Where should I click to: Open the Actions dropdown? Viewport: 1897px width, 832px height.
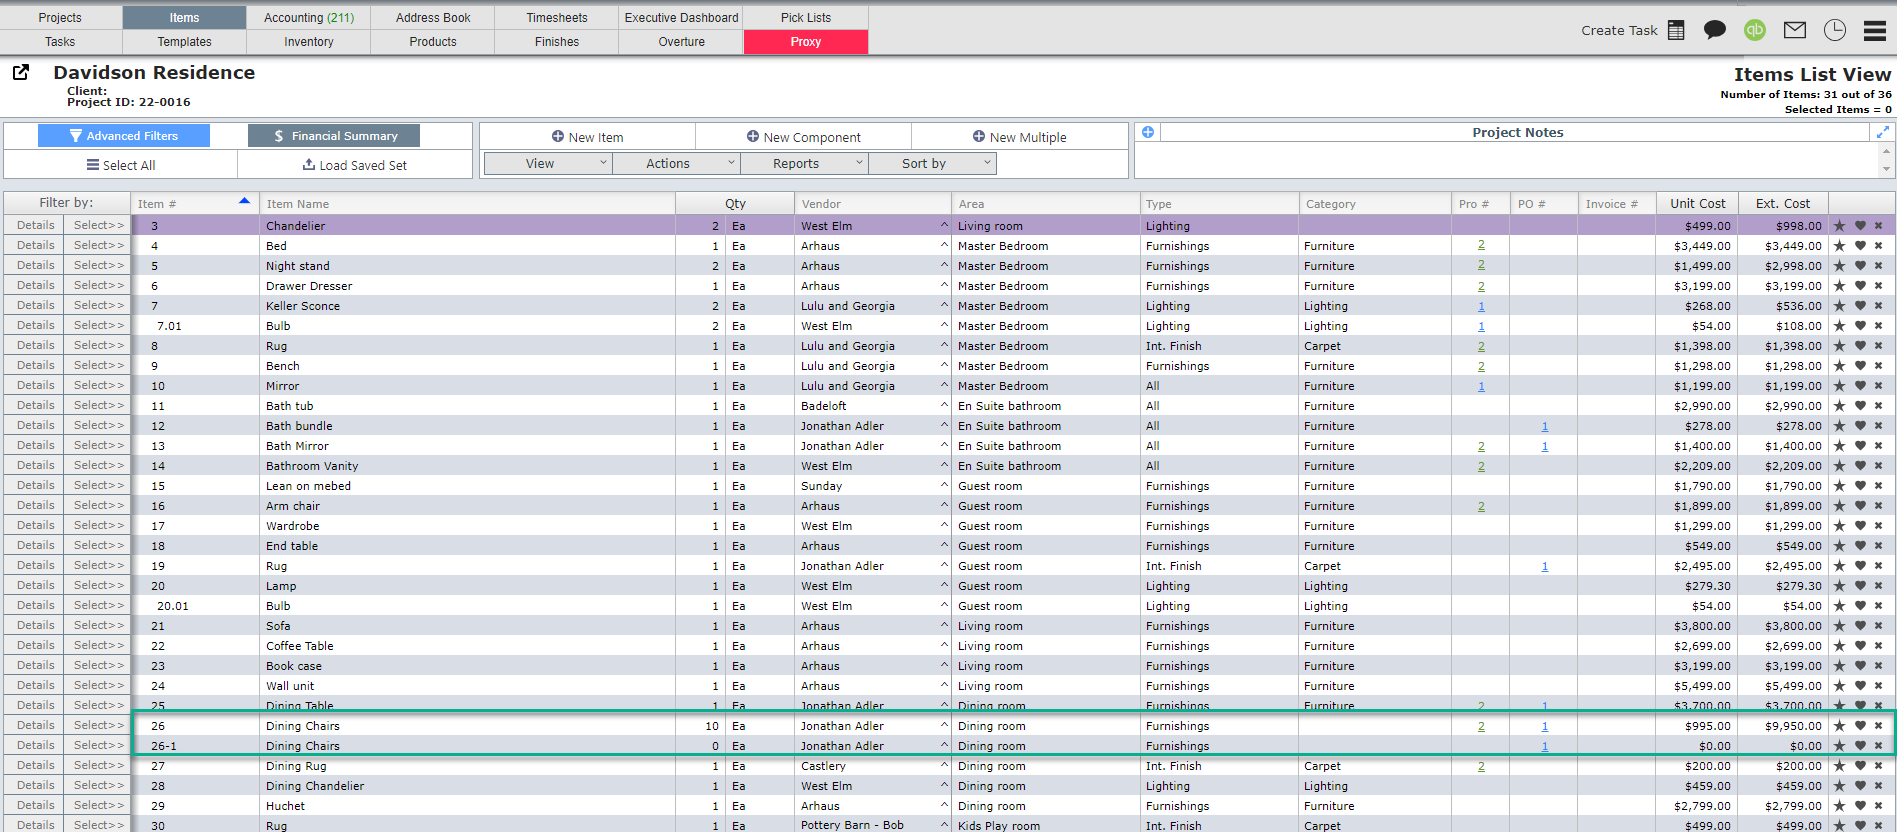pyautogui.click(x=676, y=163)
